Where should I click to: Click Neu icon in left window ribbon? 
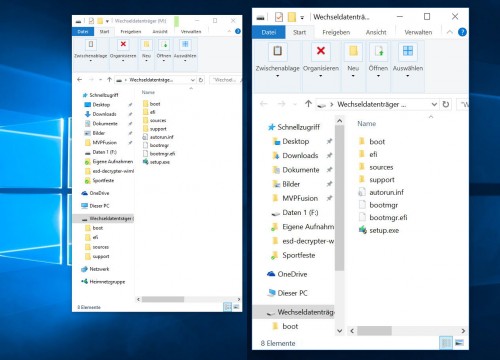[x=146, y=44]
